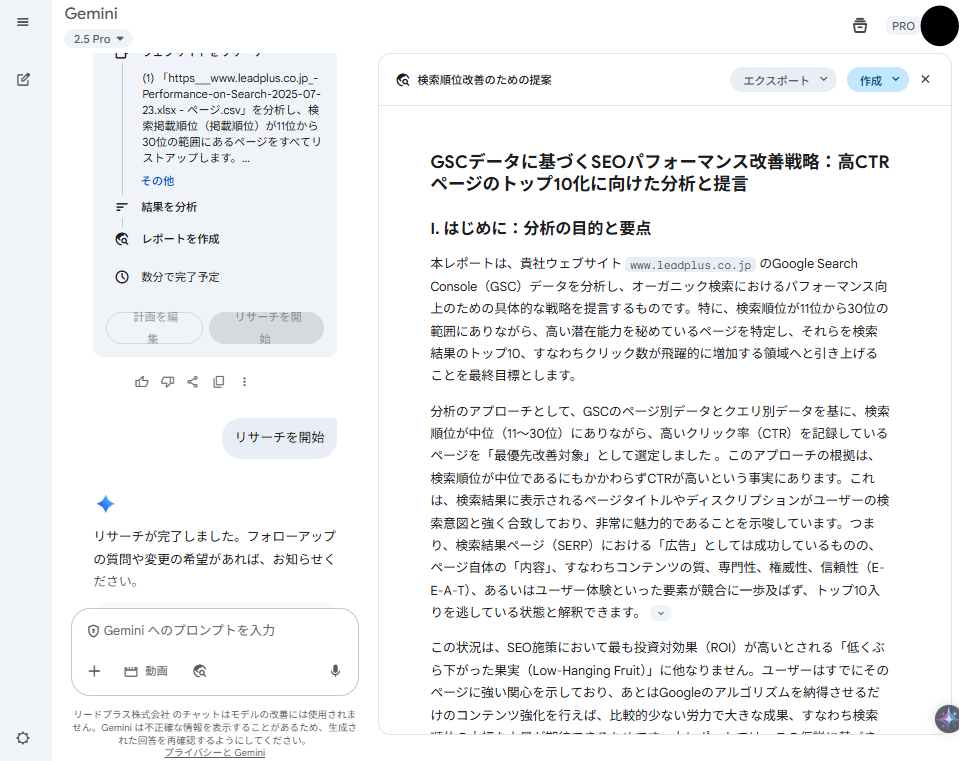The width and height of the screenshot is (960, 761).
Task: Open the エクスポート dropdown
Action: 783,80
